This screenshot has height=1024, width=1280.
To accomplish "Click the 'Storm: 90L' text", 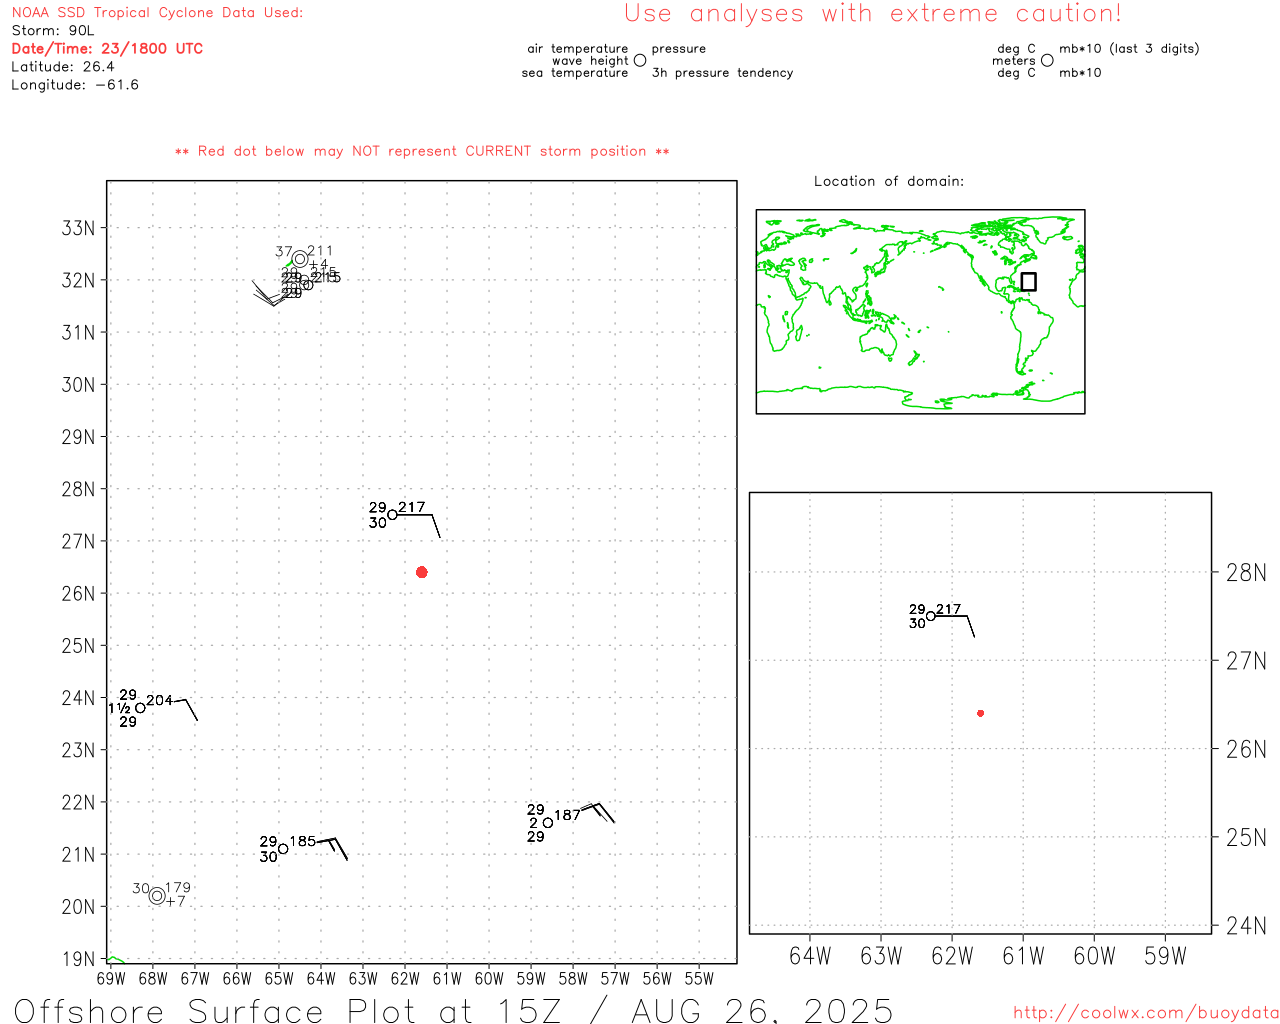I will pos(53,31).
